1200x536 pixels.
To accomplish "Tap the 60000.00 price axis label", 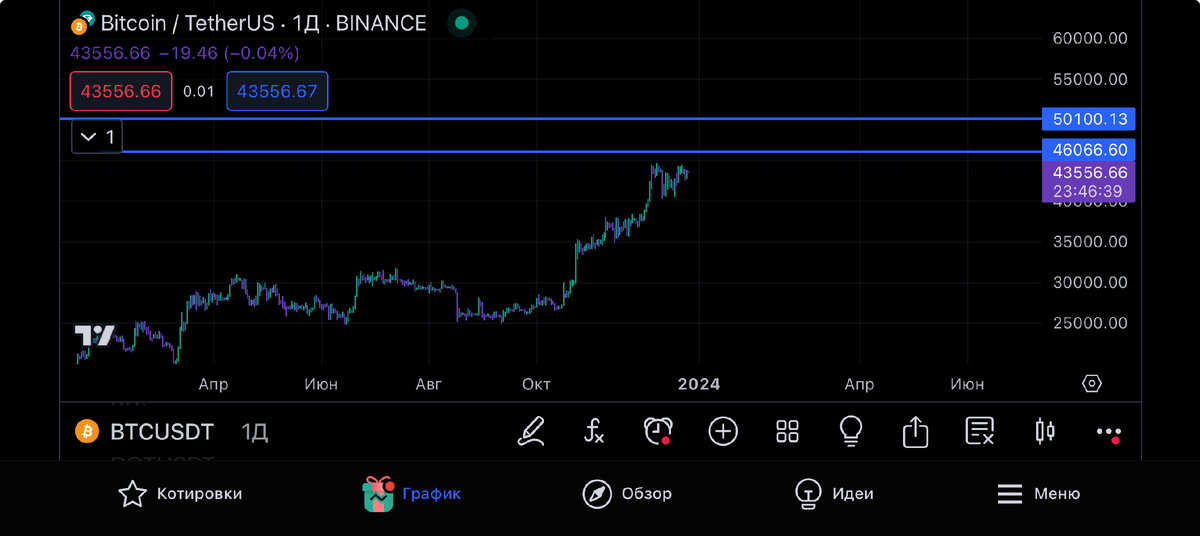I will coord(1090,38).
